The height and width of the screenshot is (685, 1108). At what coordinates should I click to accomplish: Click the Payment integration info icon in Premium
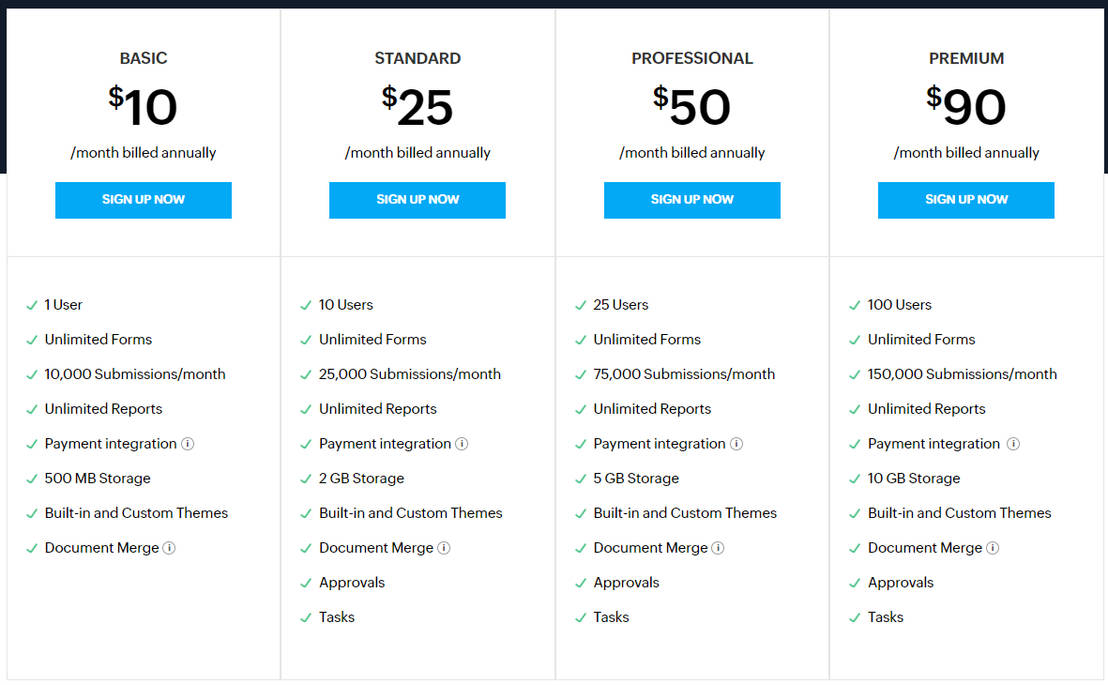1012,443
